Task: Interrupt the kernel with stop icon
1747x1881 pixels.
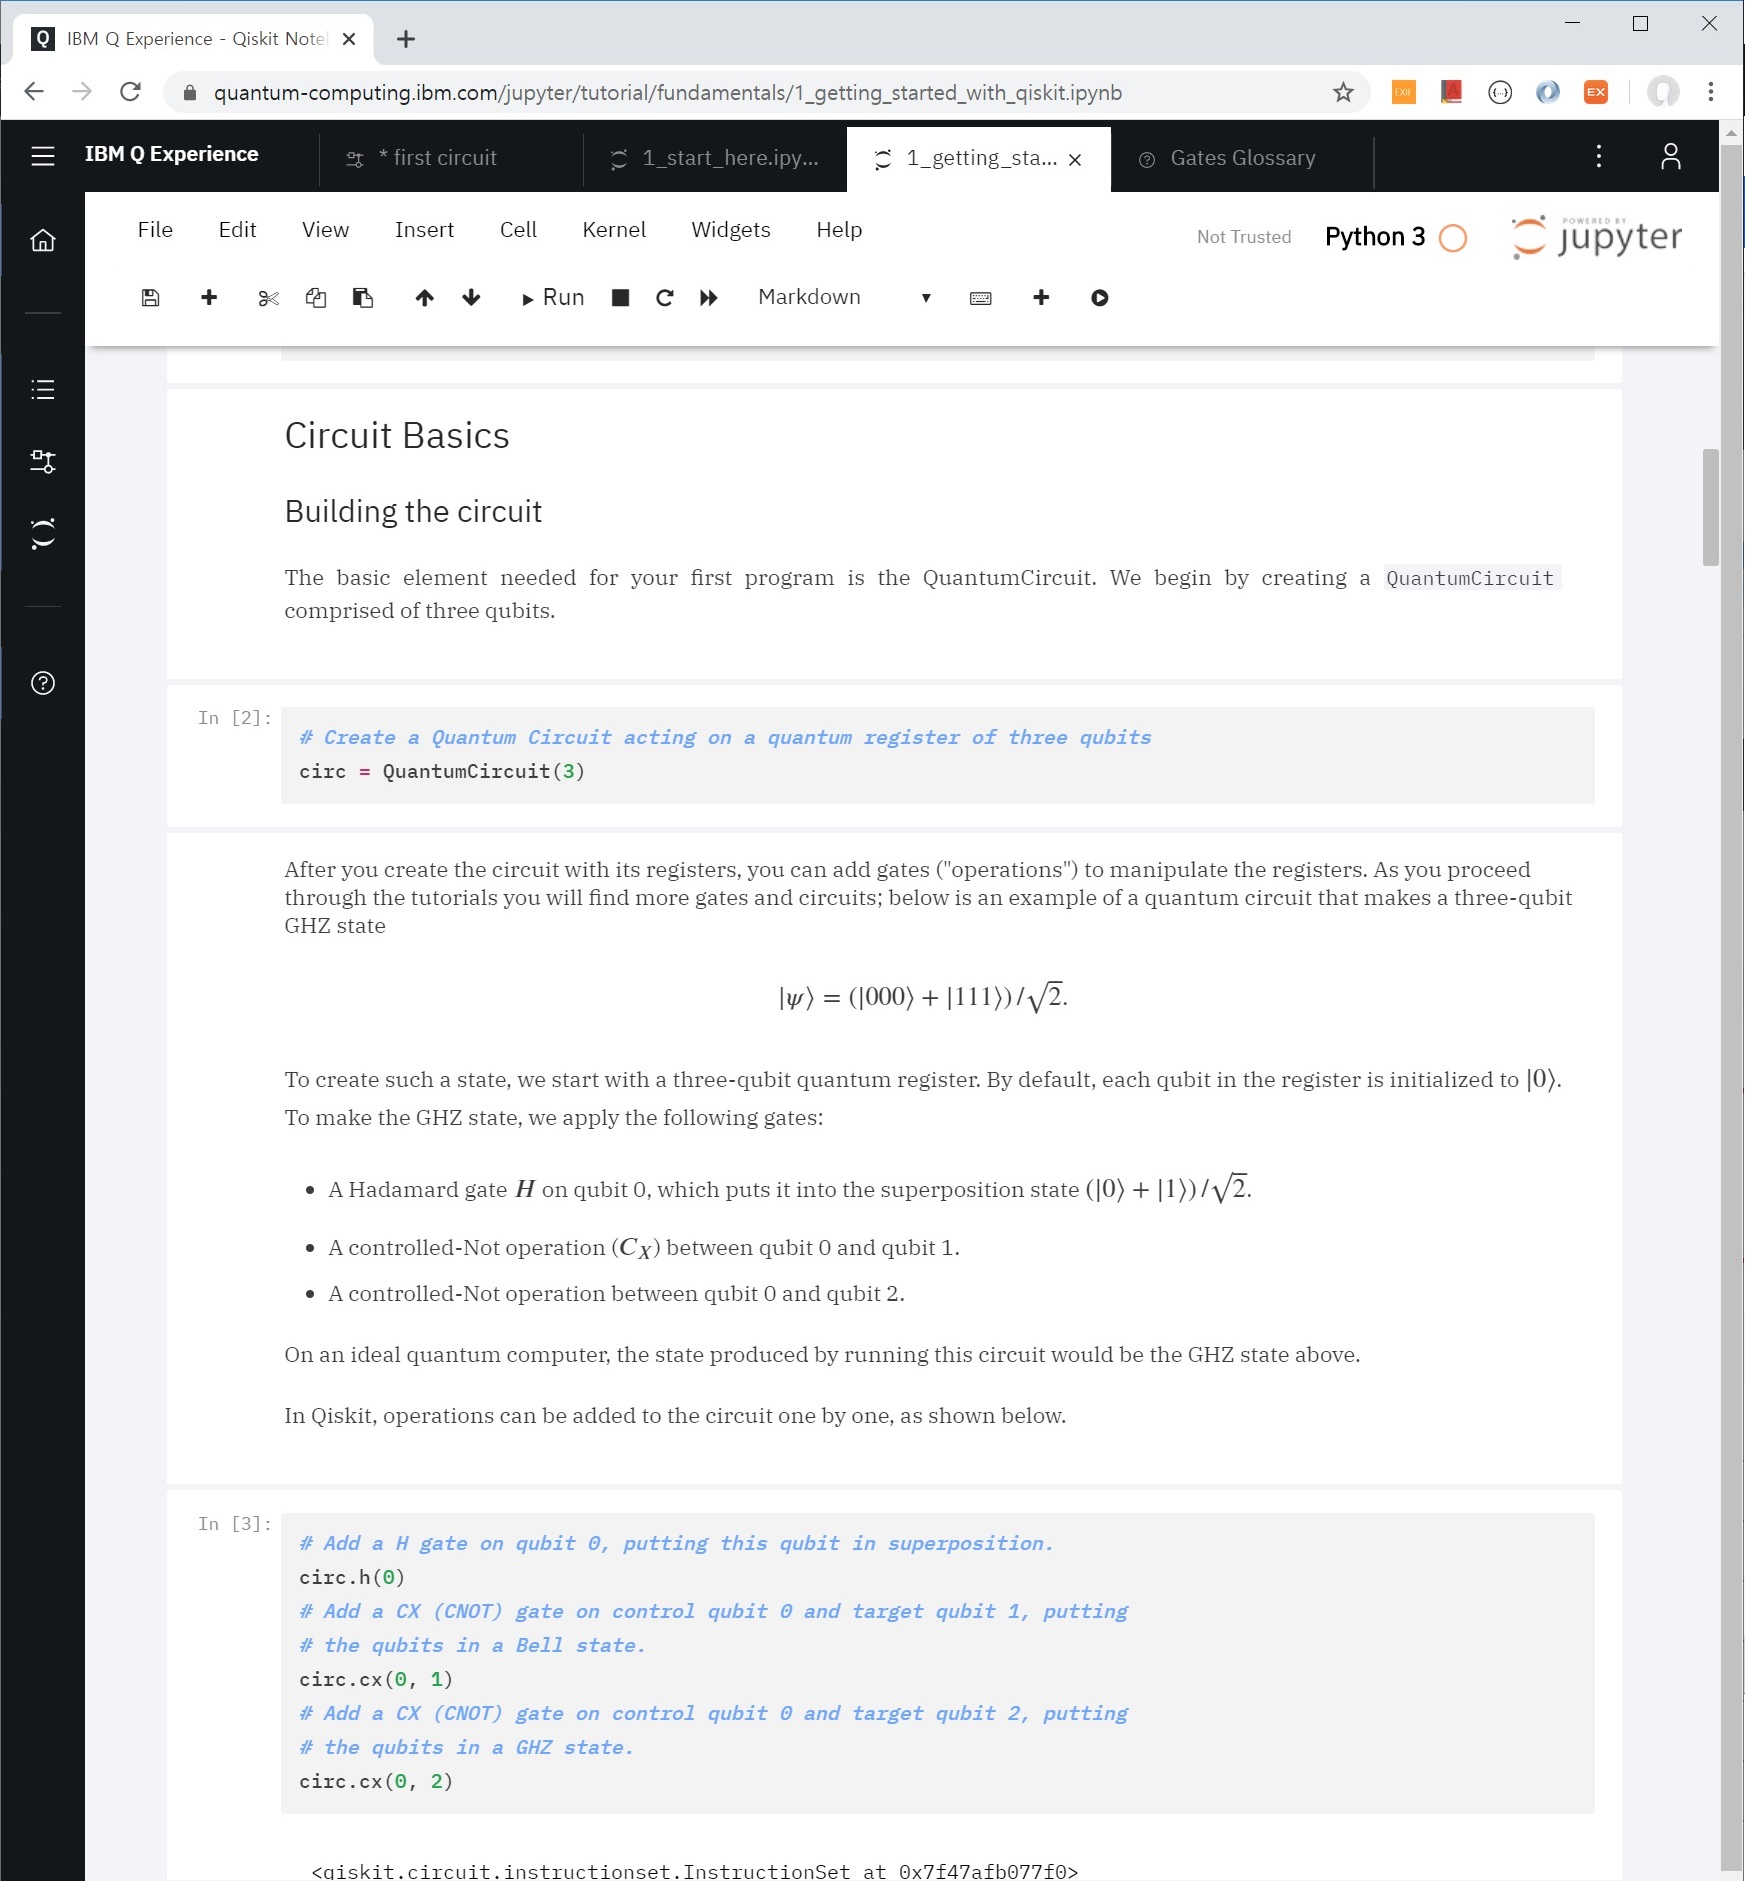Action: pos(620,298)
